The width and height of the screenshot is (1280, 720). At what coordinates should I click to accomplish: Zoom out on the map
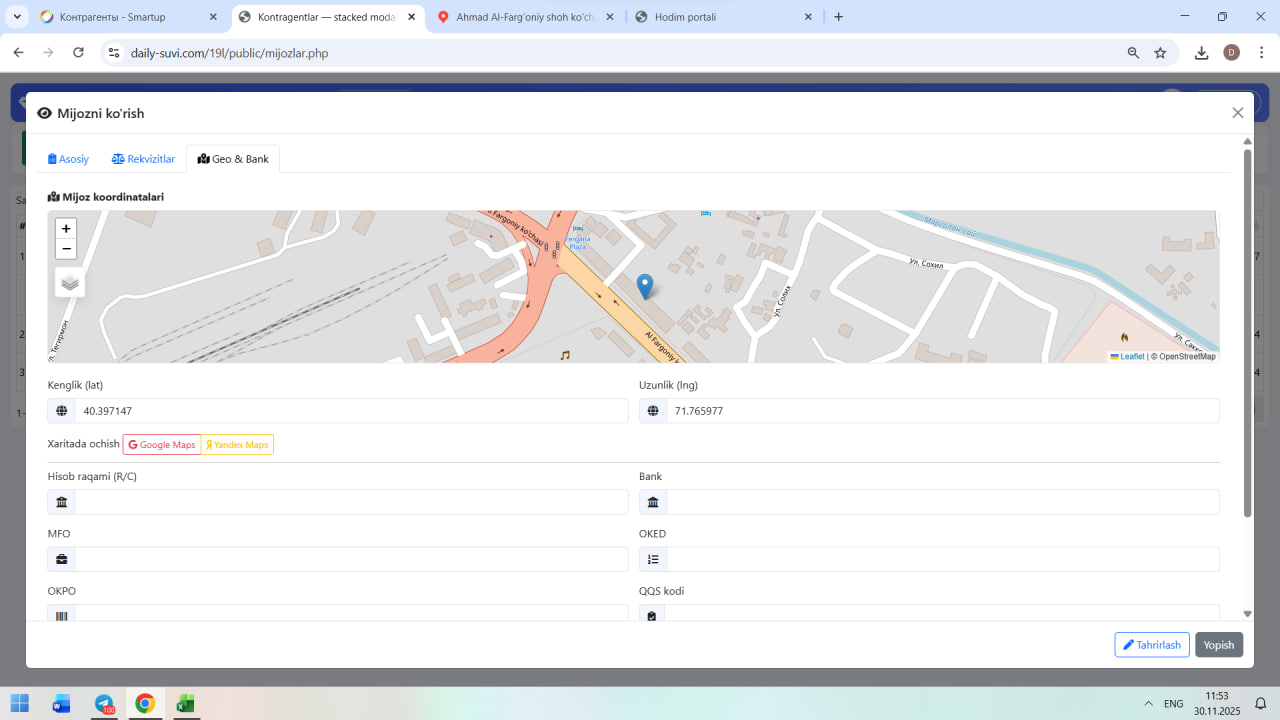66,249
